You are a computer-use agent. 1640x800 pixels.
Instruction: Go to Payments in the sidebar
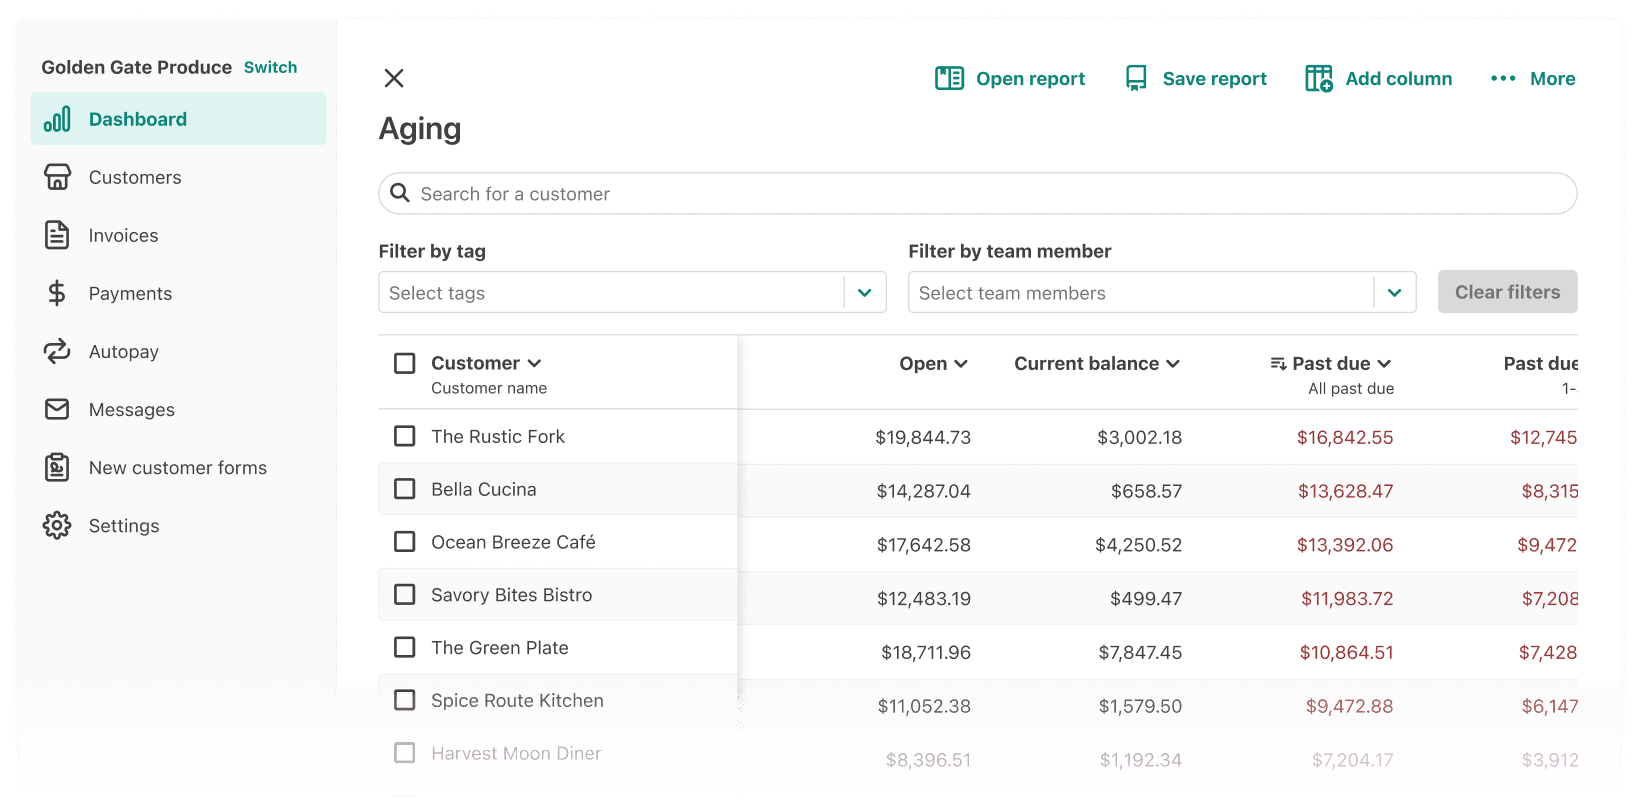coord(130,293)
